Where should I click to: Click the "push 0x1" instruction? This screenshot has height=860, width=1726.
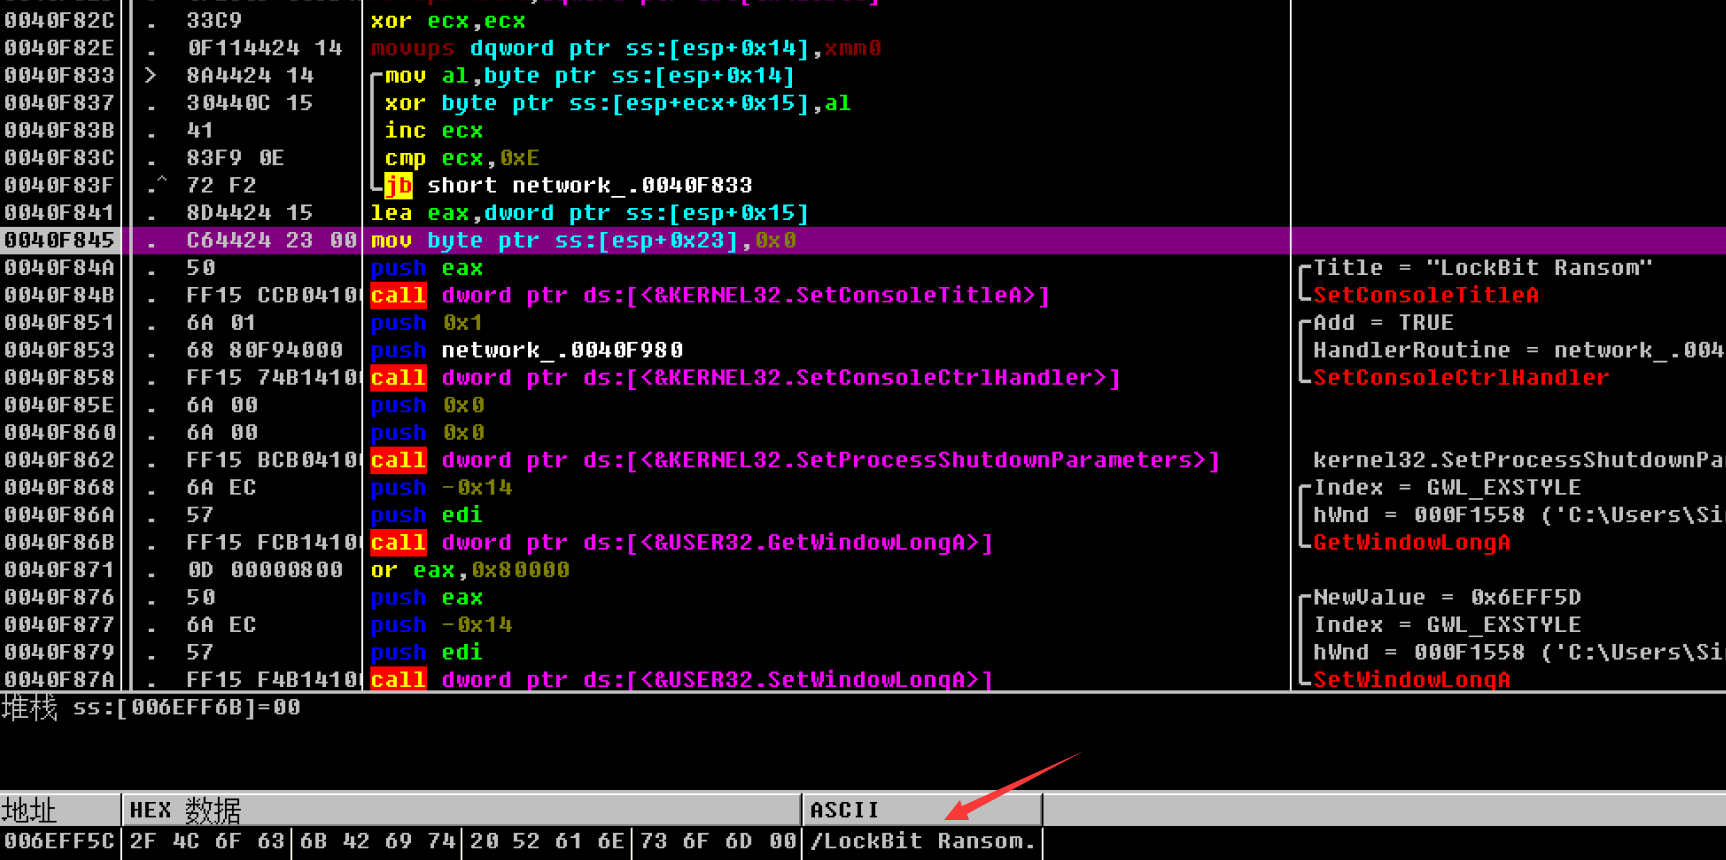click(427, 323)
